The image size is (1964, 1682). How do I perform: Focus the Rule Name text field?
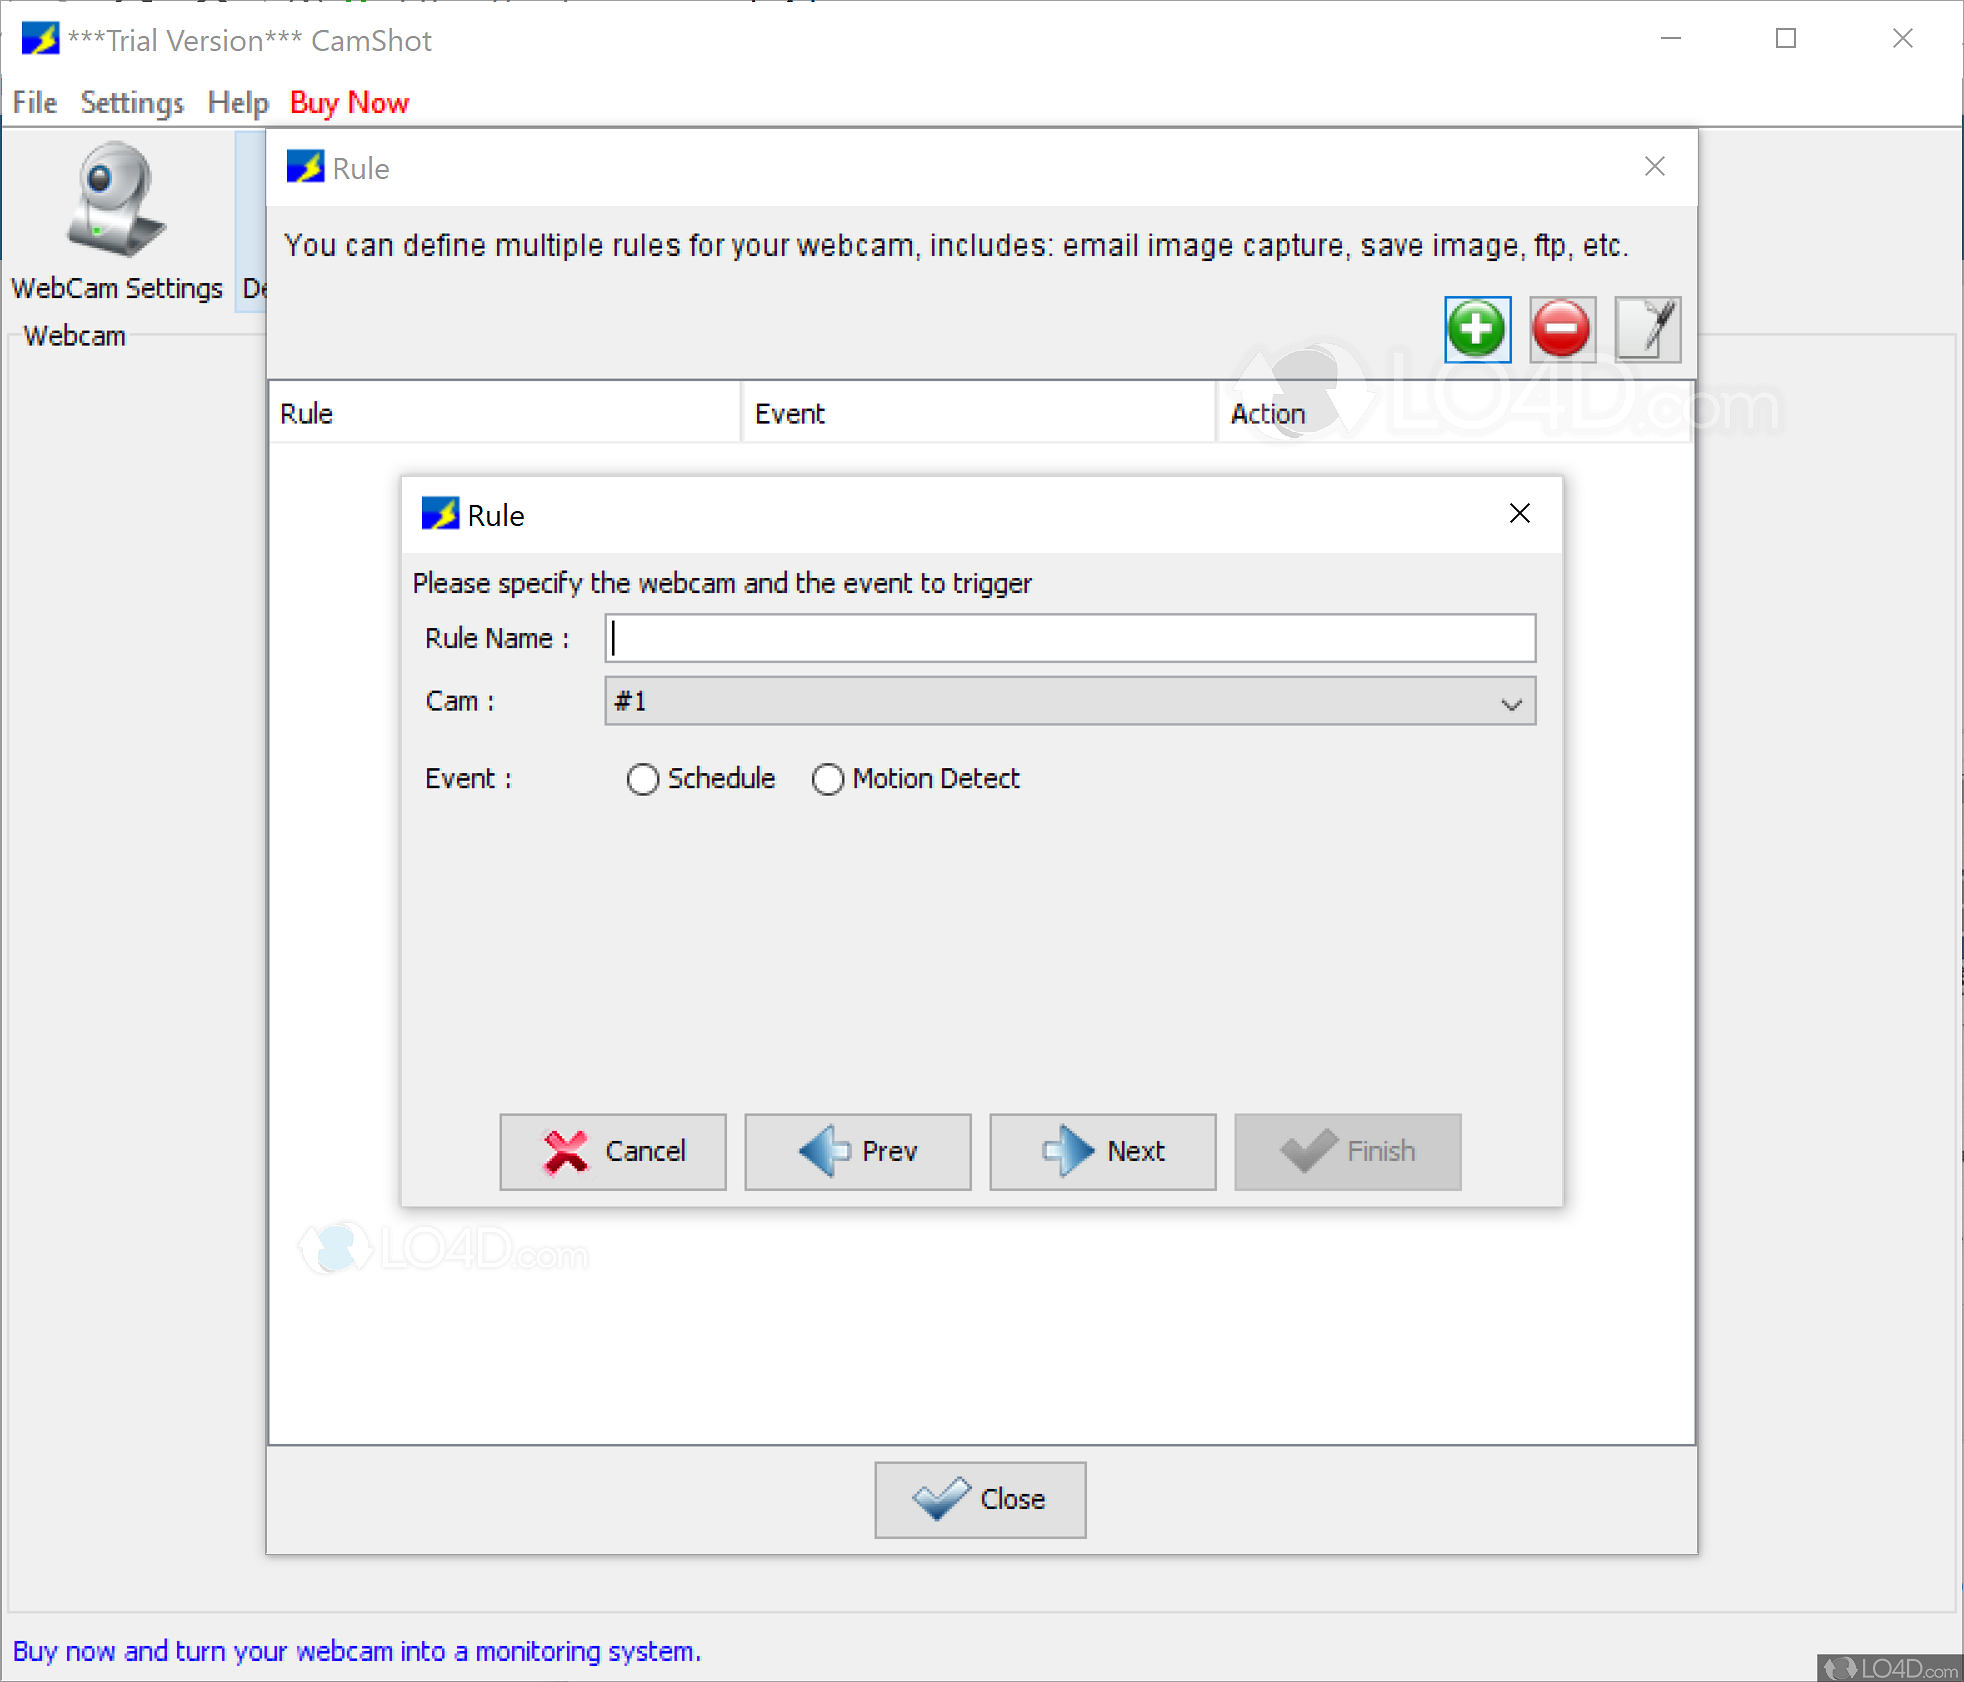pyautogui.click(x=1070, y=638)
